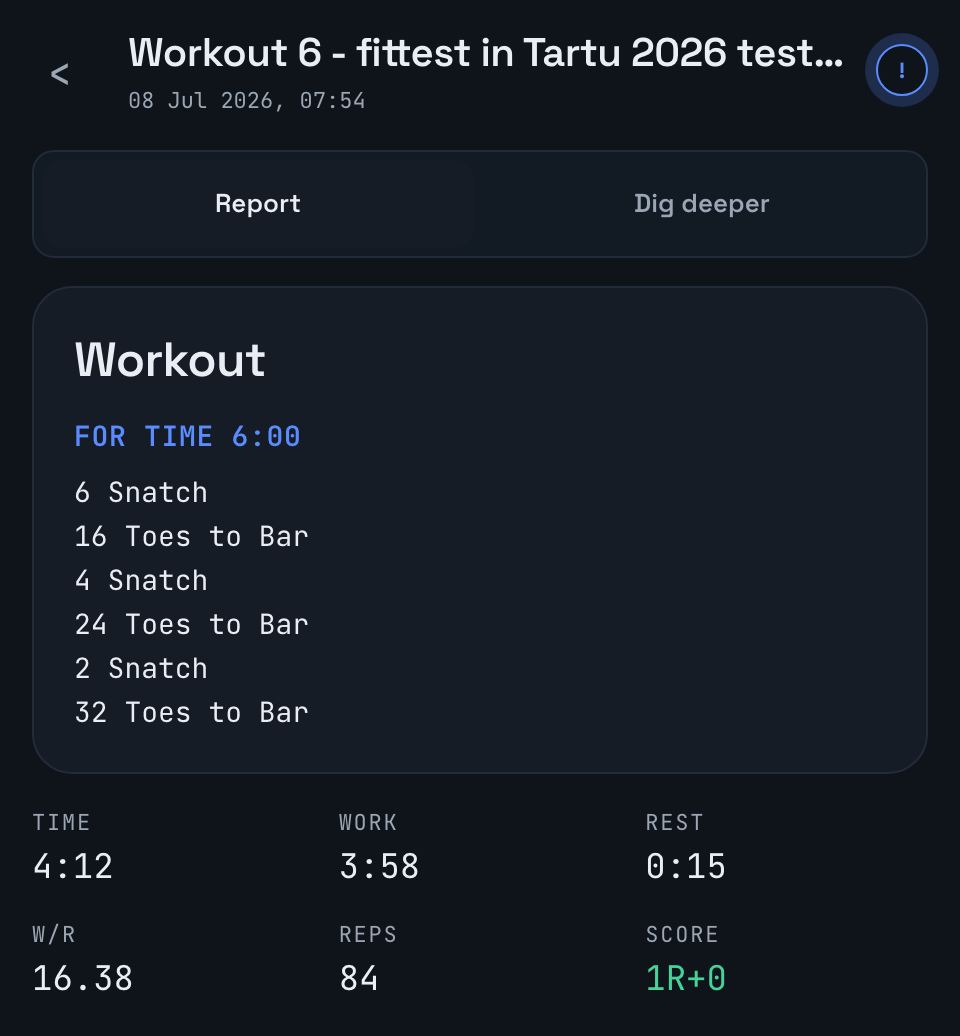Go back using the left chevron
The height and width of the screenshot is (1036, 960).
click(x=59, y=74)
